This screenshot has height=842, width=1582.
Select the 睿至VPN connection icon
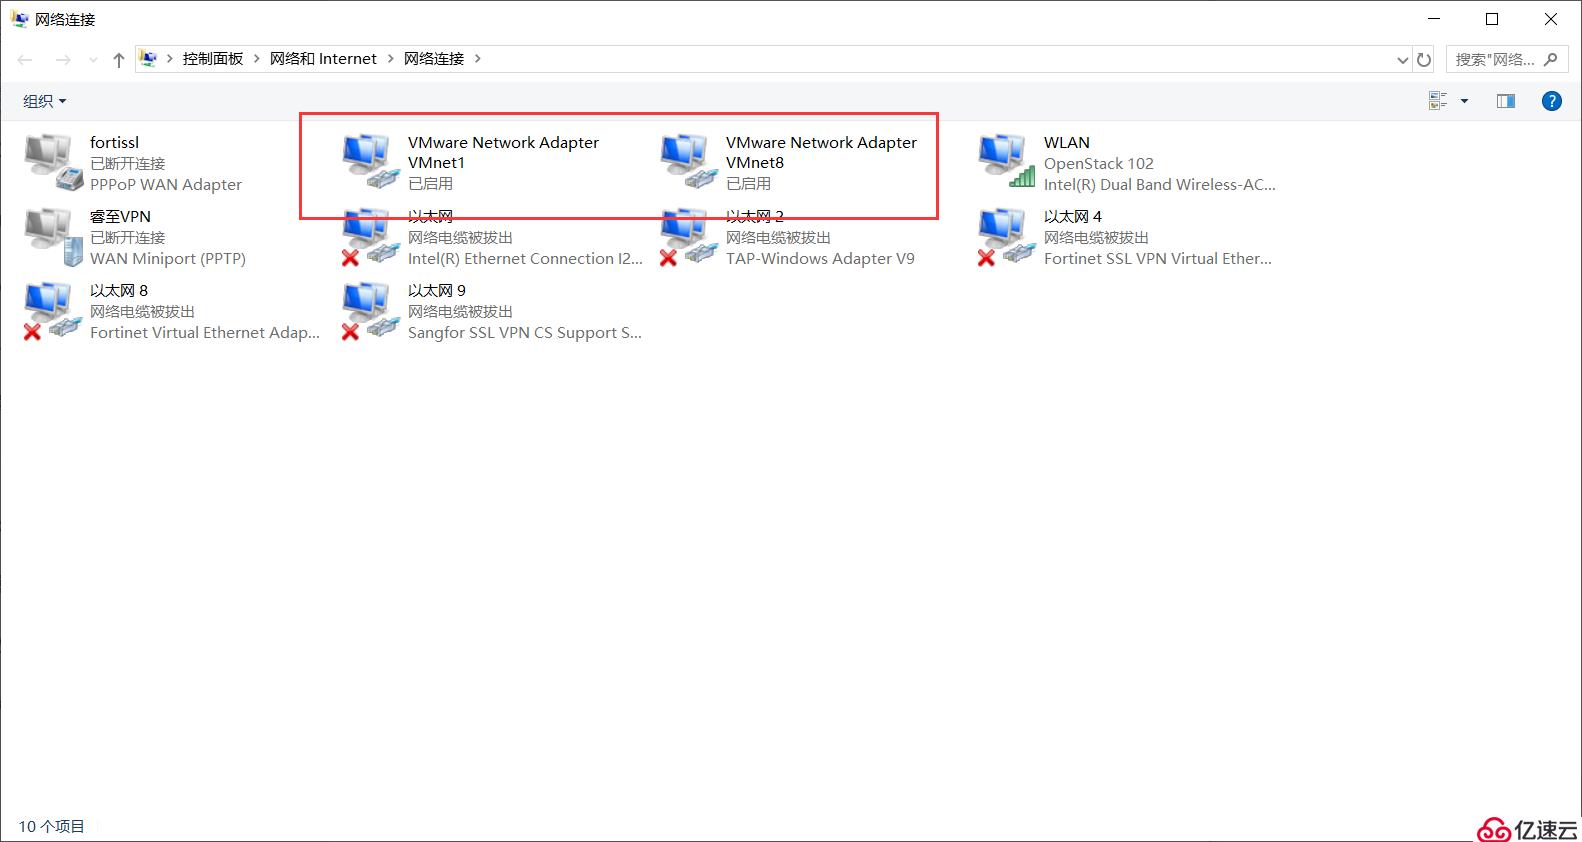click(x=53, y=237)
